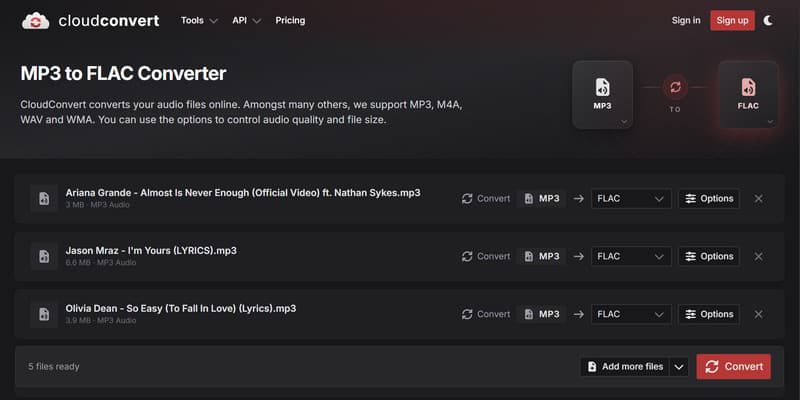800x400 pixels.
Task: Click the file icon beside Jason Mraz track
Action: (44, 256)
